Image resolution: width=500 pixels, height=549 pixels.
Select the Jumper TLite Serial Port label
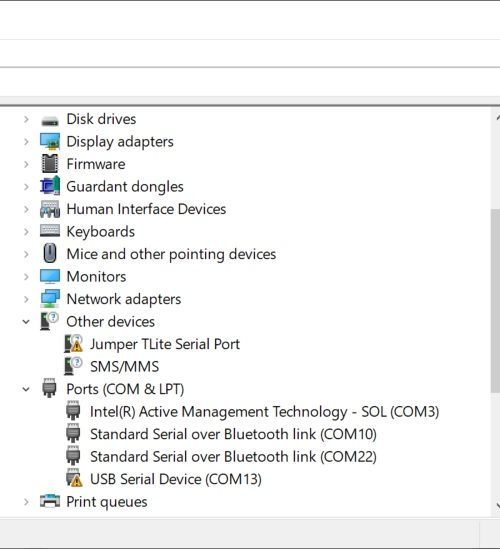click(165, 344)
